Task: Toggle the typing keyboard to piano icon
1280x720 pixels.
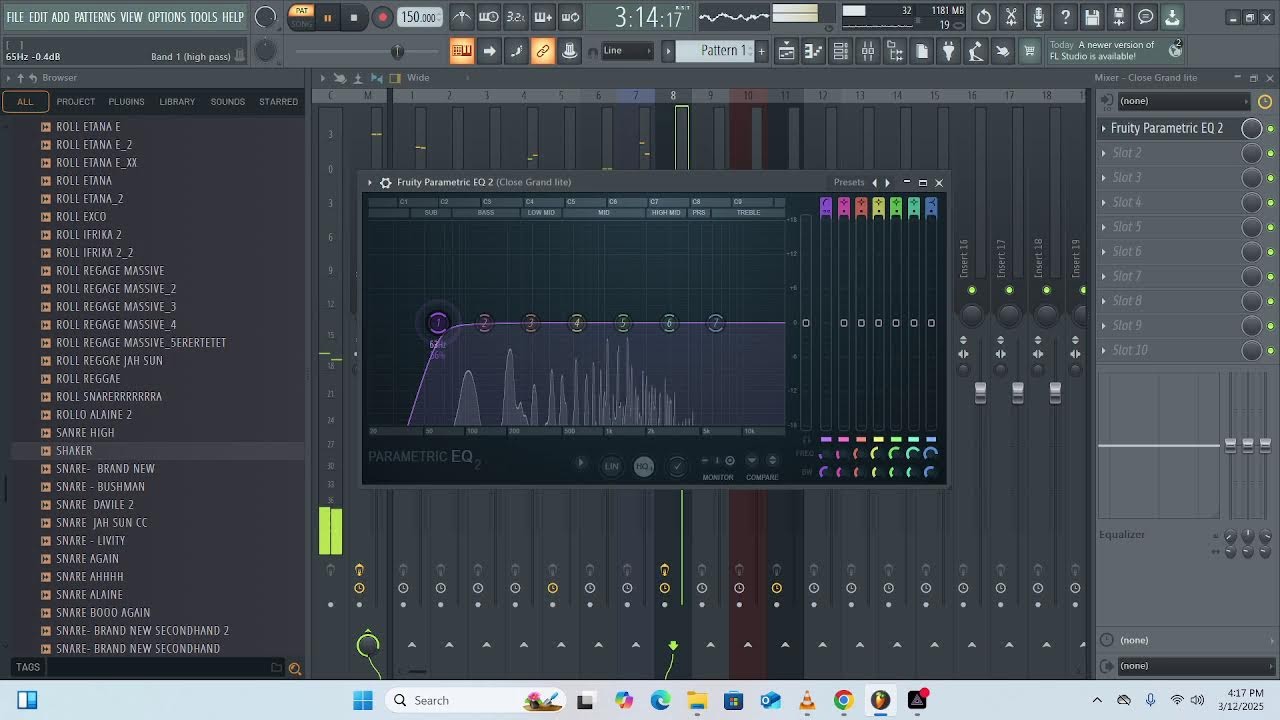Action: [x=462, y=51]
